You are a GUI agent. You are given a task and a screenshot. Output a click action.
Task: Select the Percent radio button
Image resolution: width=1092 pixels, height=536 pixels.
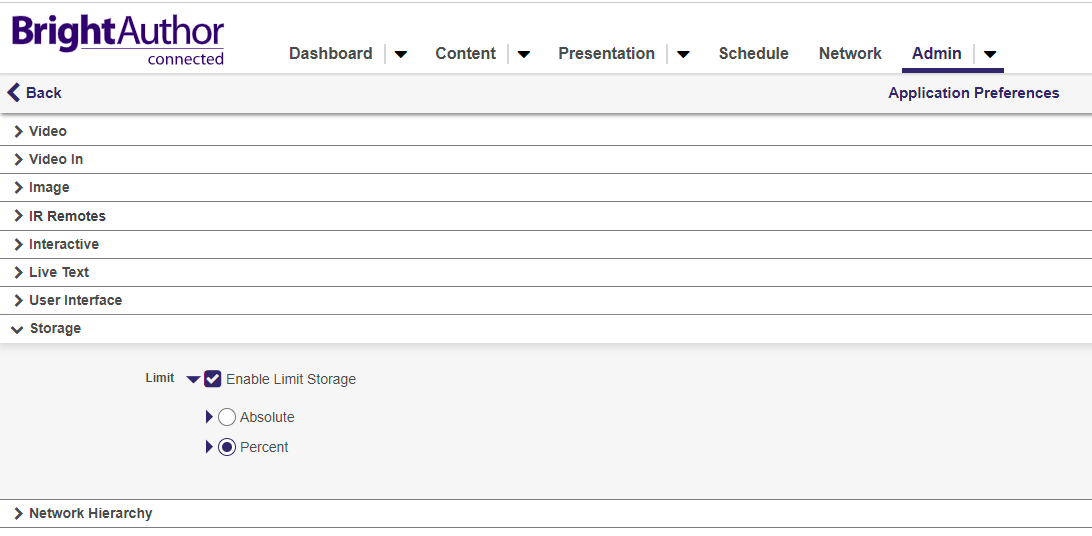tap(227, 447)
